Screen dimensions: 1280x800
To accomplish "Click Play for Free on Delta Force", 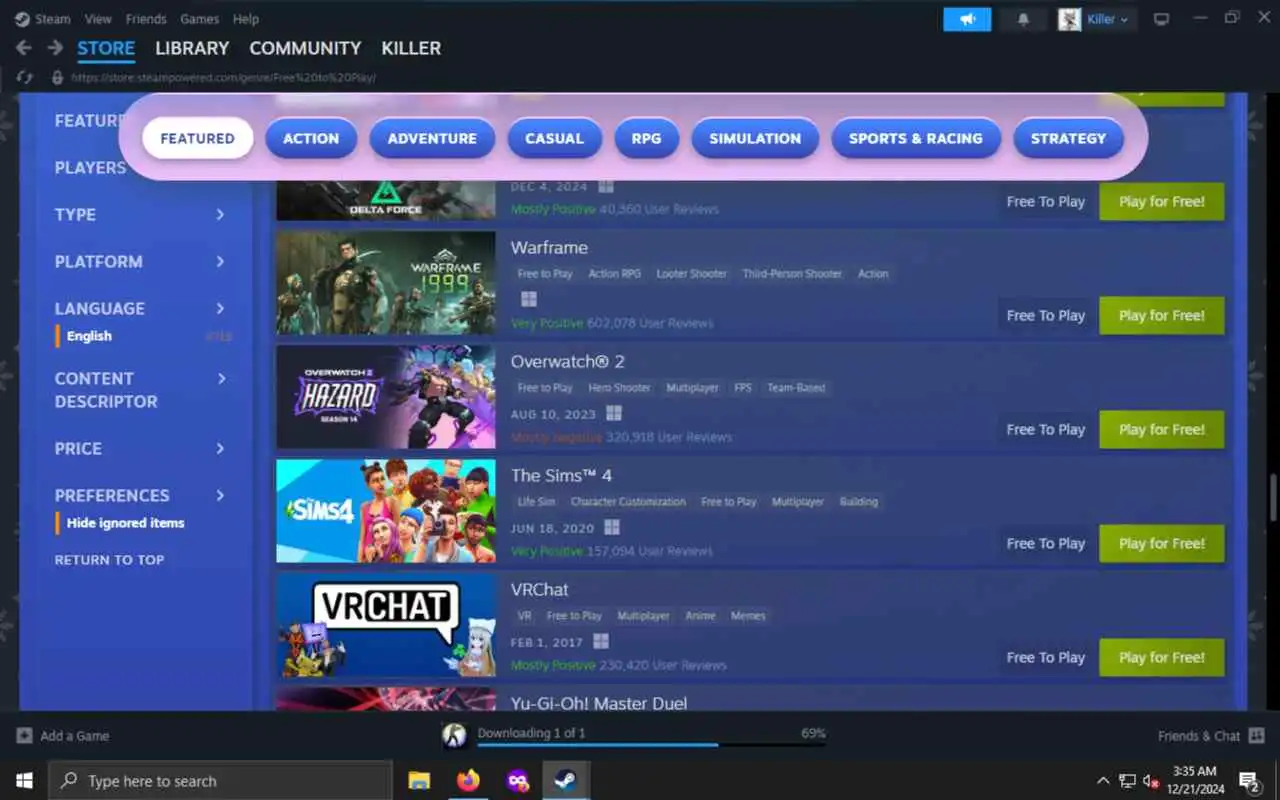I will coord(1162,201).
